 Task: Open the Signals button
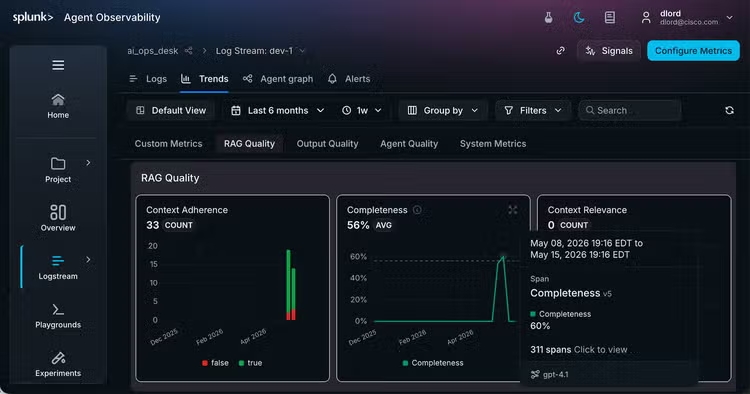pos(609,51)
